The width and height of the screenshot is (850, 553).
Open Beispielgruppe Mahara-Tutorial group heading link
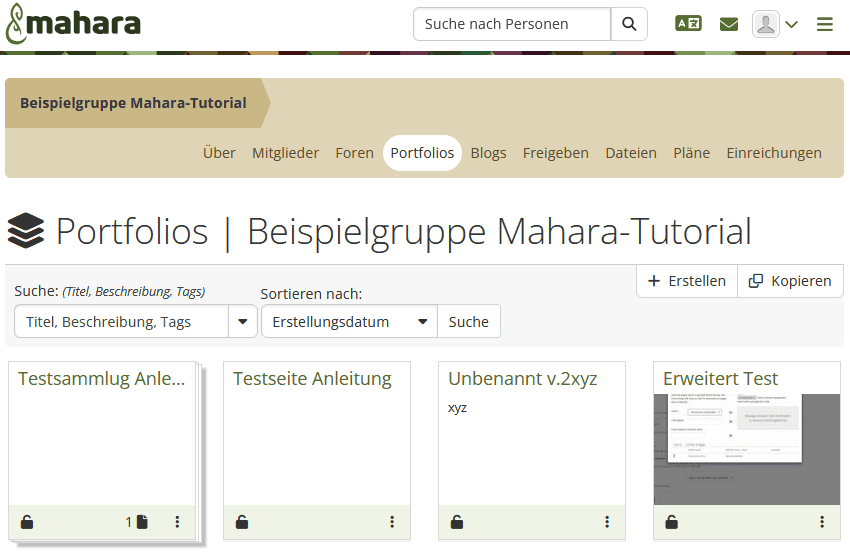(133, 103)
